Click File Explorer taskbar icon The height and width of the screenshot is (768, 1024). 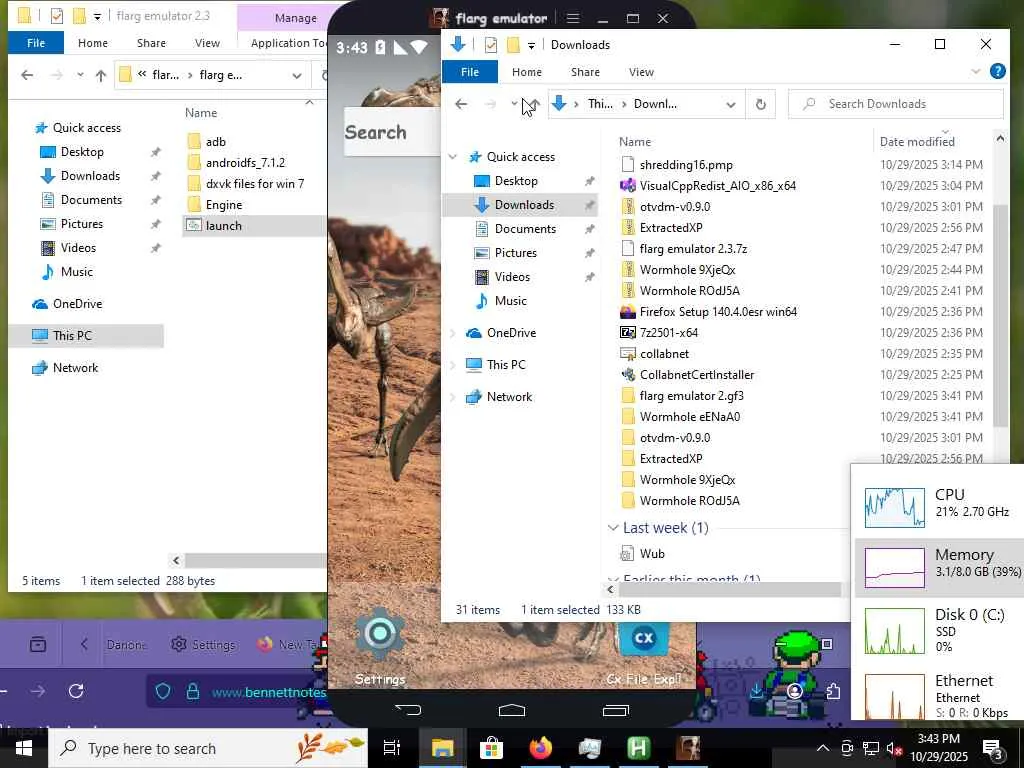(x=442, y=748)
